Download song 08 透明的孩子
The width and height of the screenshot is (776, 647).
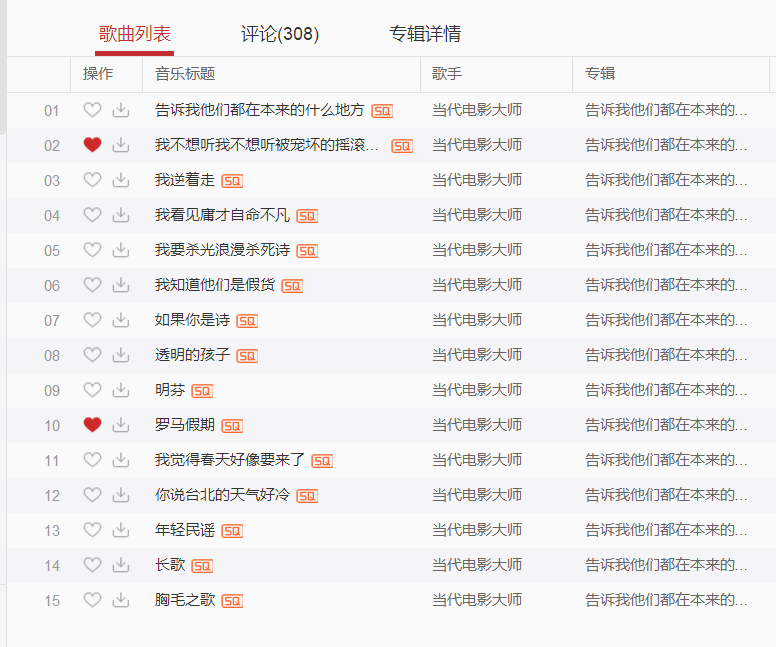coord(121,355)
